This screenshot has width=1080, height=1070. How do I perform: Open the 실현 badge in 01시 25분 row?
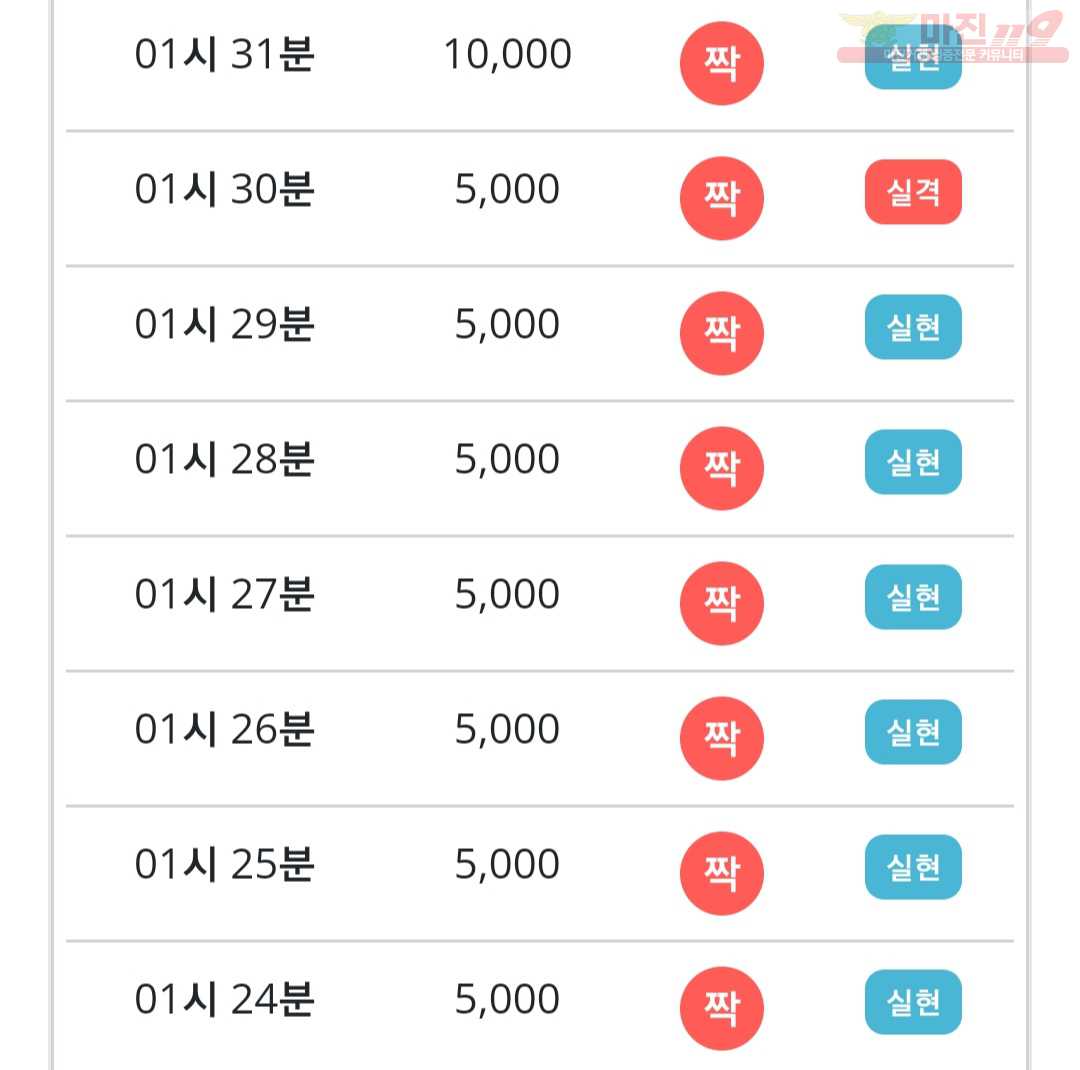tap(913, 867)
